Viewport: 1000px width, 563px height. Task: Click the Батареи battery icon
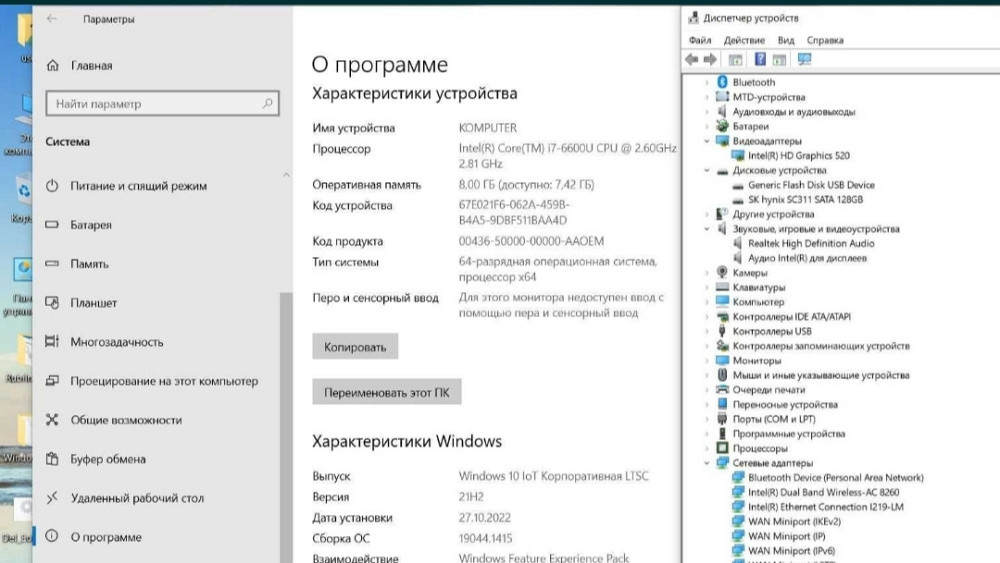tap(722, 126)
